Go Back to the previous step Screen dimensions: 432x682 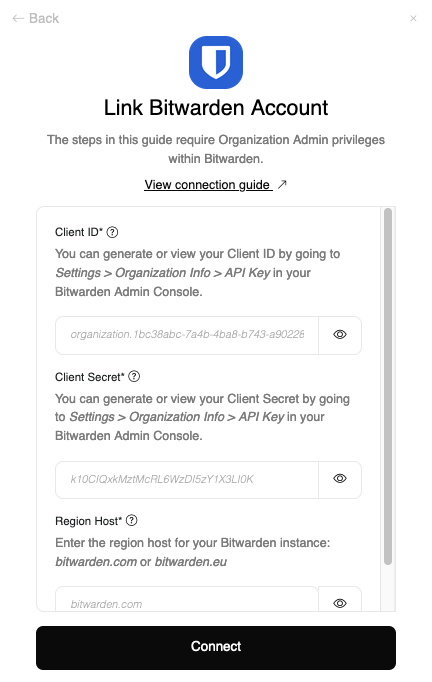click(36, 18)
